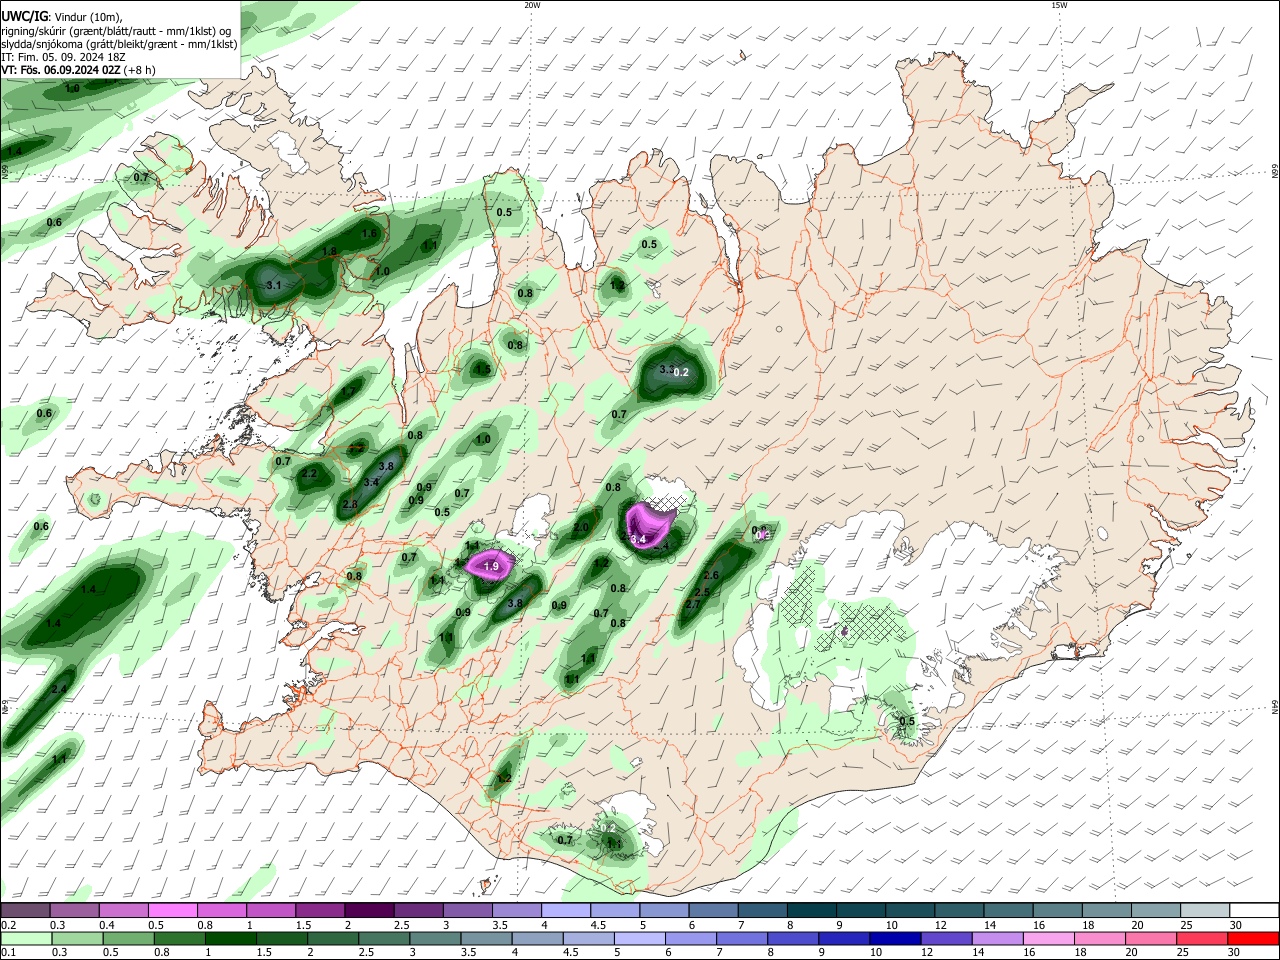Click the 15W longitude label
This screenshot has width=1280, height=960.
pos(1059,5)
